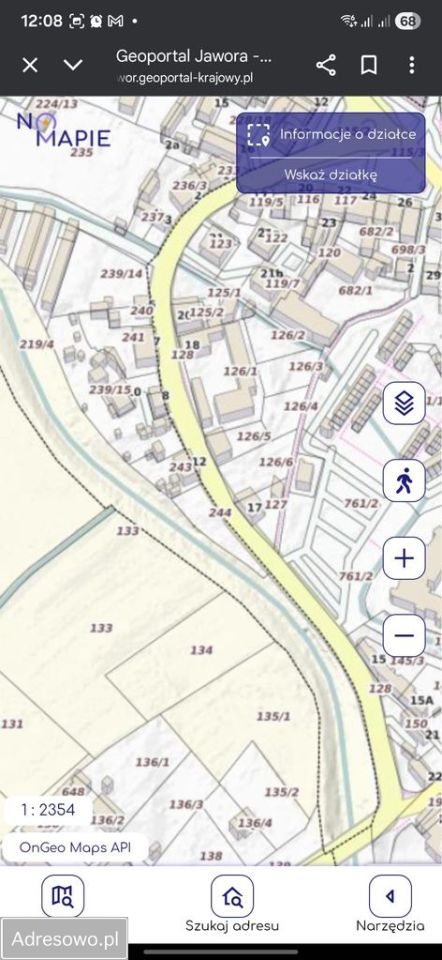Zoom in with the plus button
442x960 pixels.
click(404, 558)
